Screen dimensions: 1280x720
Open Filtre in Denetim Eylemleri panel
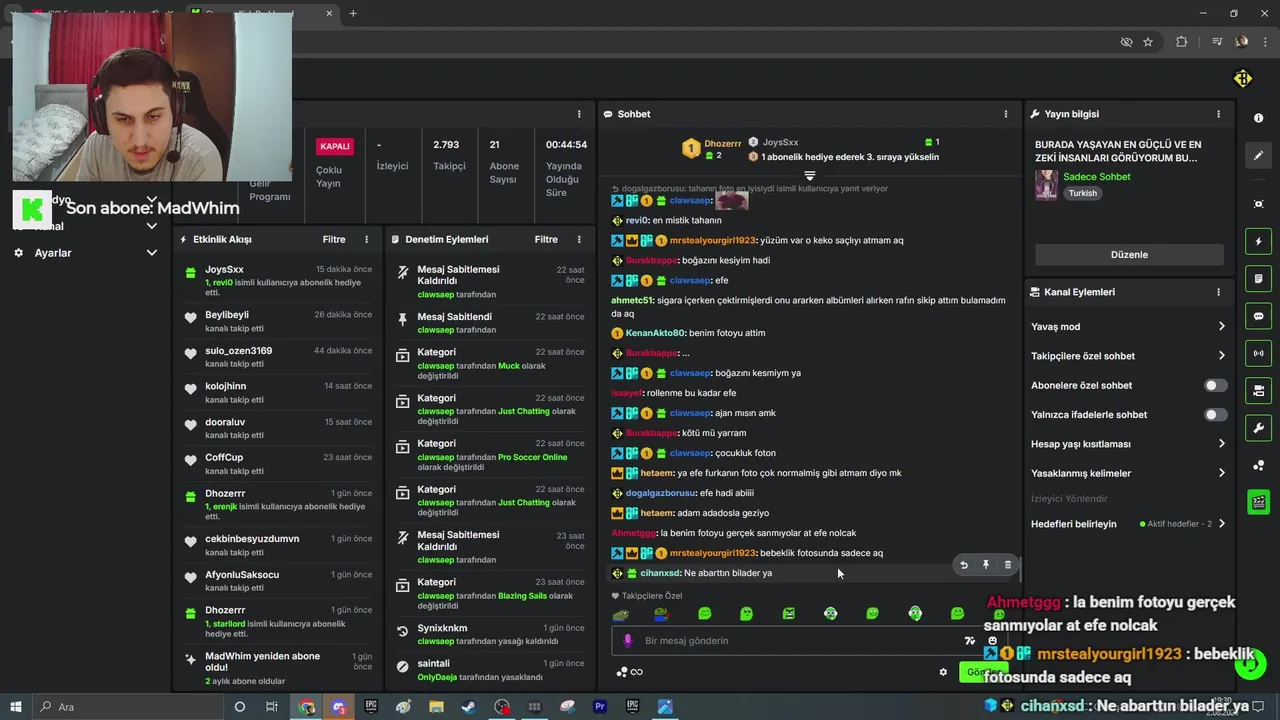click(x=546, y=240)
